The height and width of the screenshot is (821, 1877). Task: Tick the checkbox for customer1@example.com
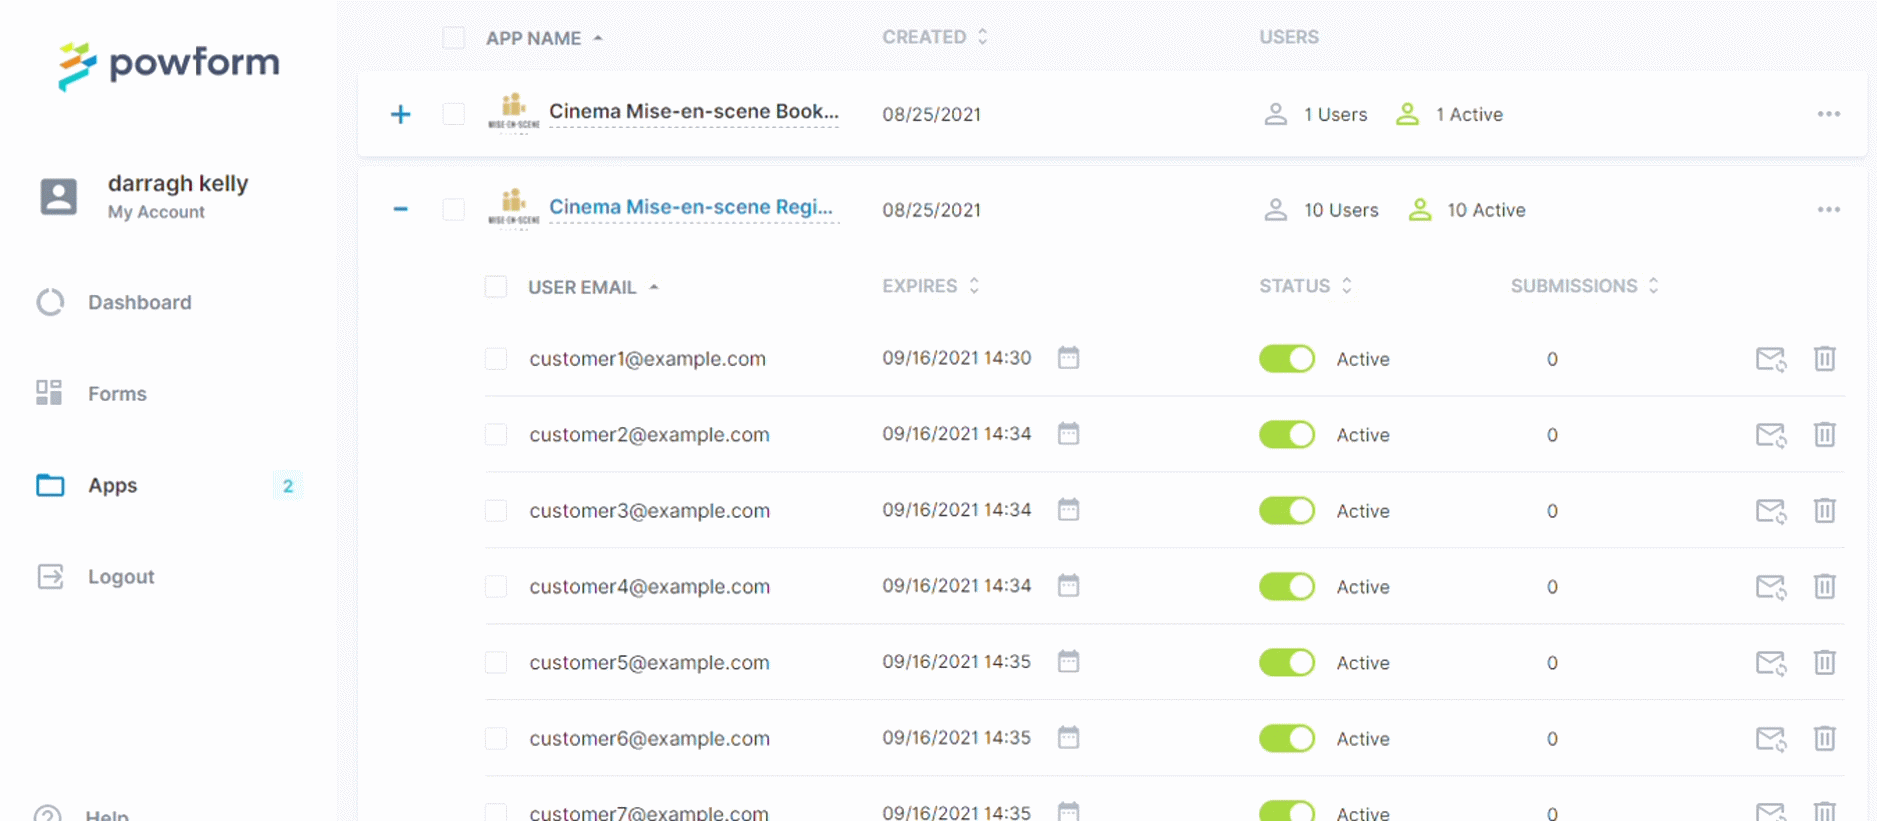coord(495,358)
